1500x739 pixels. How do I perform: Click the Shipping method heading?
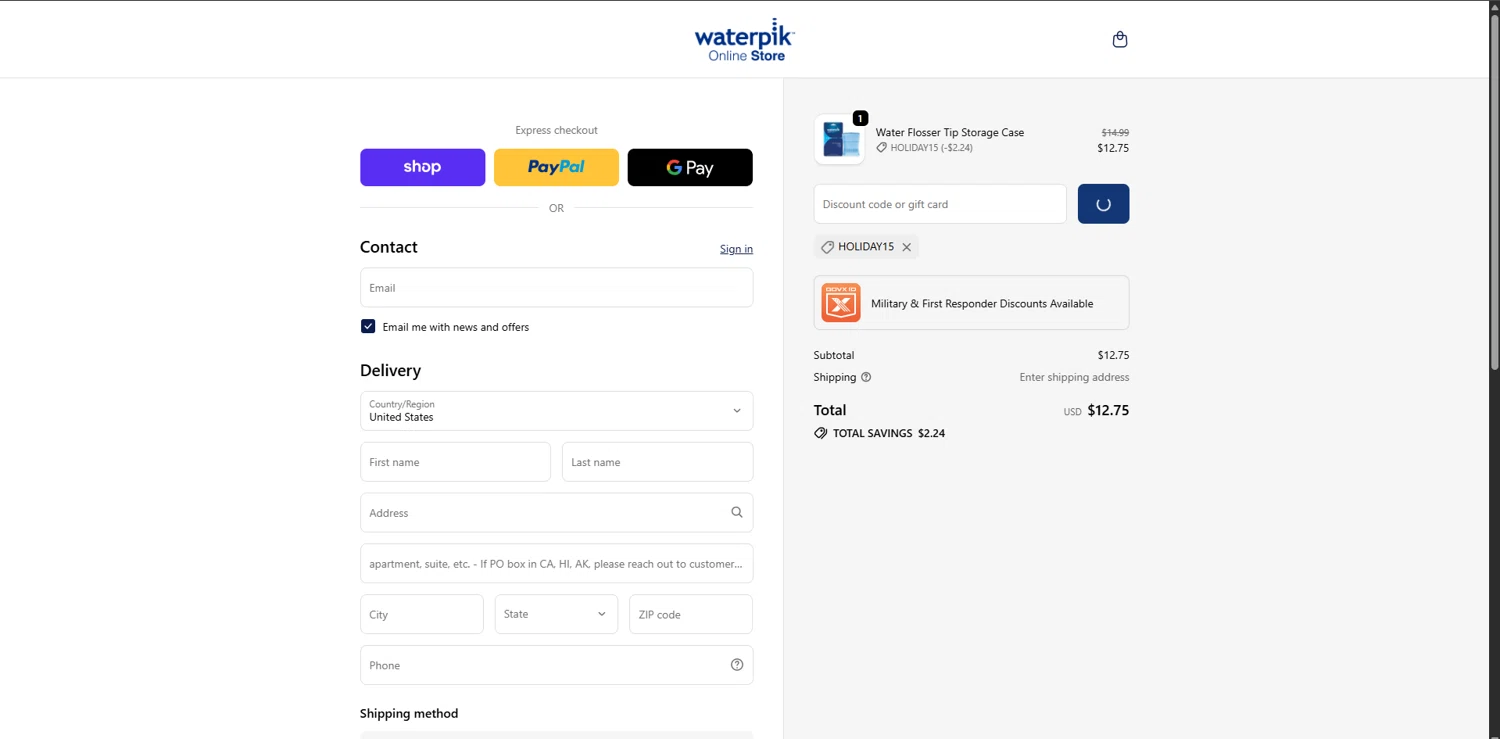point(409,713)
